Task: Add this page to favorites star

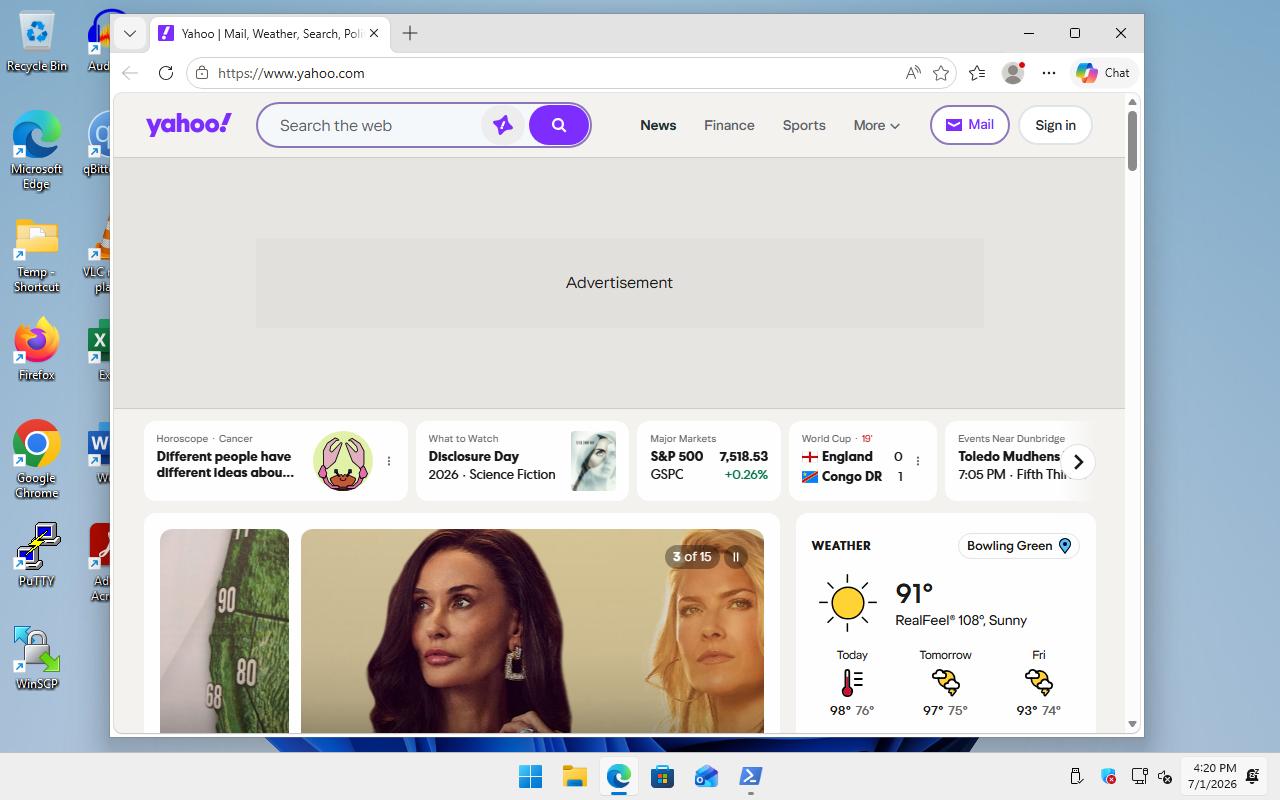Action: (x=941, y=73)
